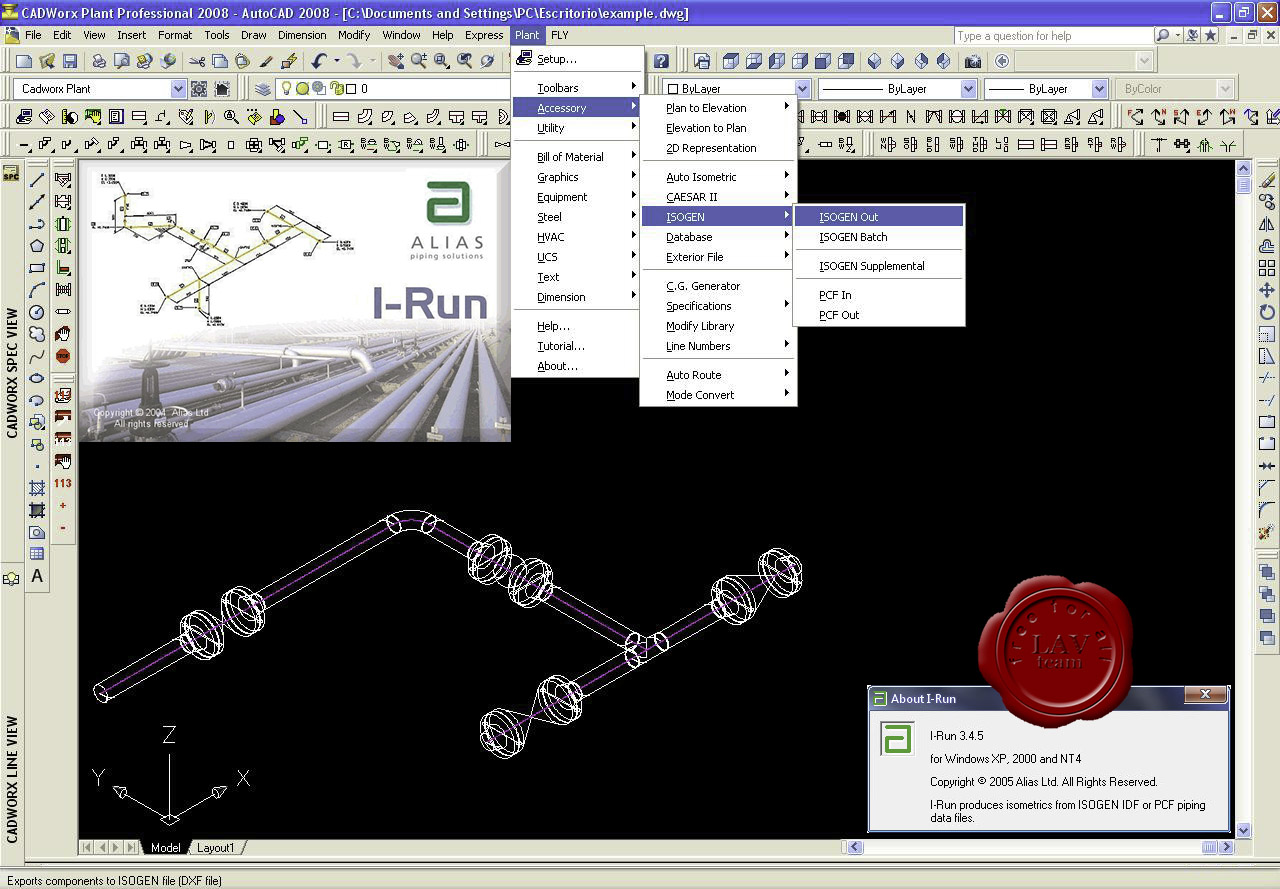Select the Mirror tool in the modify toolbar

tap(1267, 224)
